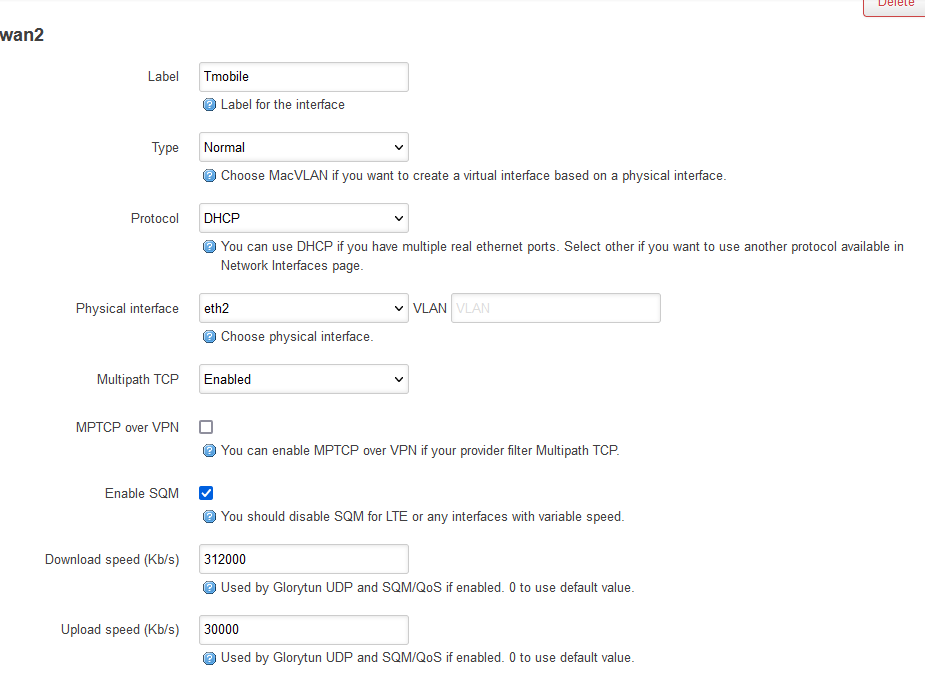Click the MPTCP over VPN help icon

[x=209, y=450]
